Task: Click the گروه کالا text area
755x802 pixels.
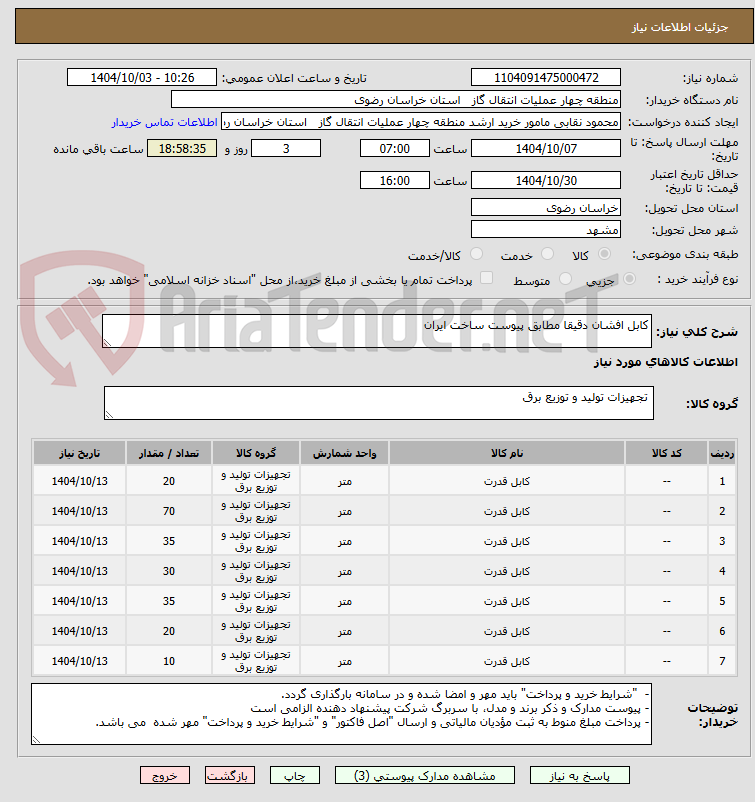Action: (379, 403)
